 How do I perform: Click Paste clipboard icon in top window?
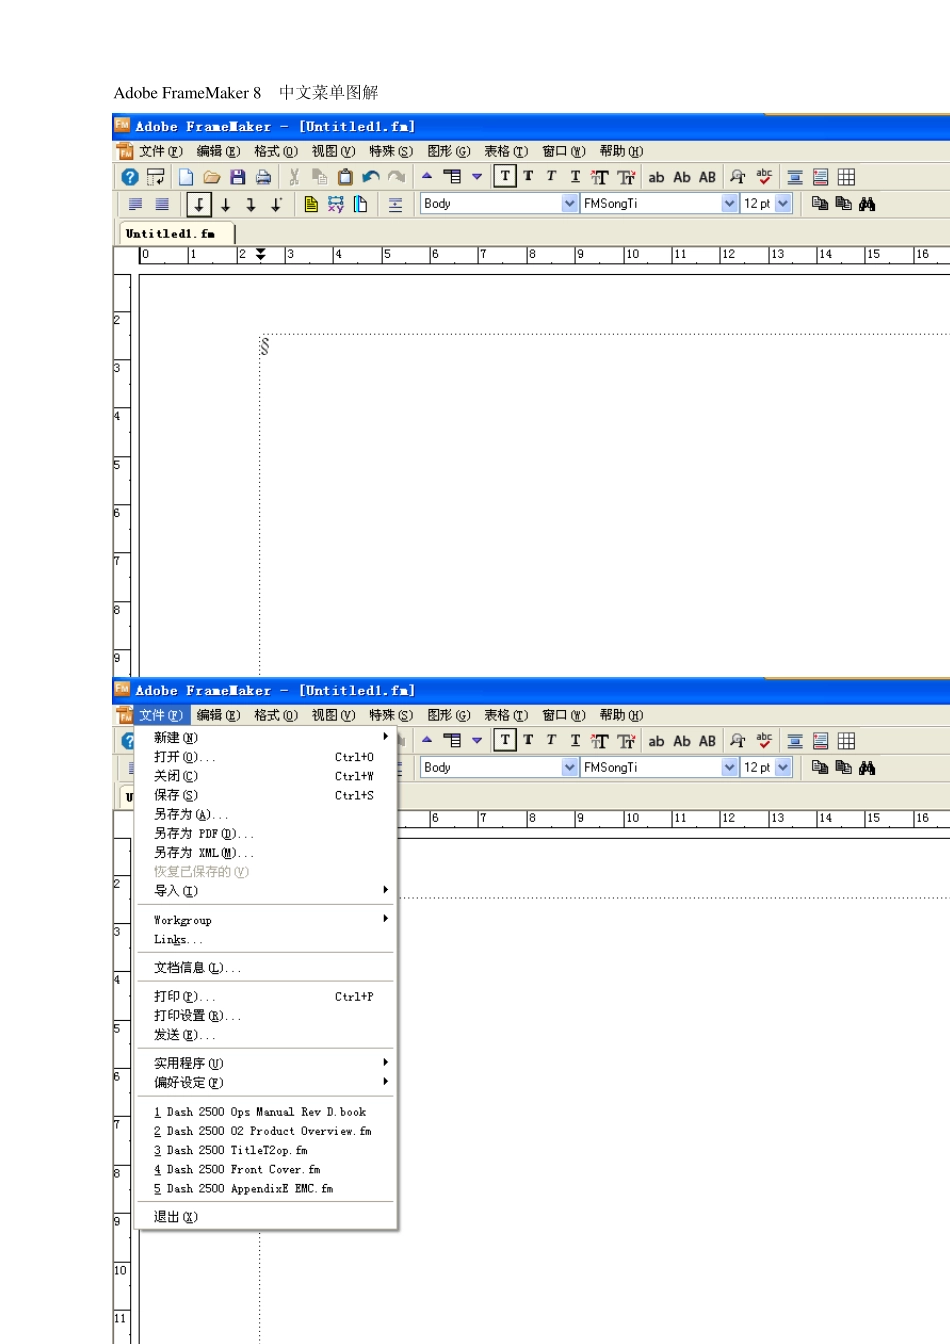point(345,177)
